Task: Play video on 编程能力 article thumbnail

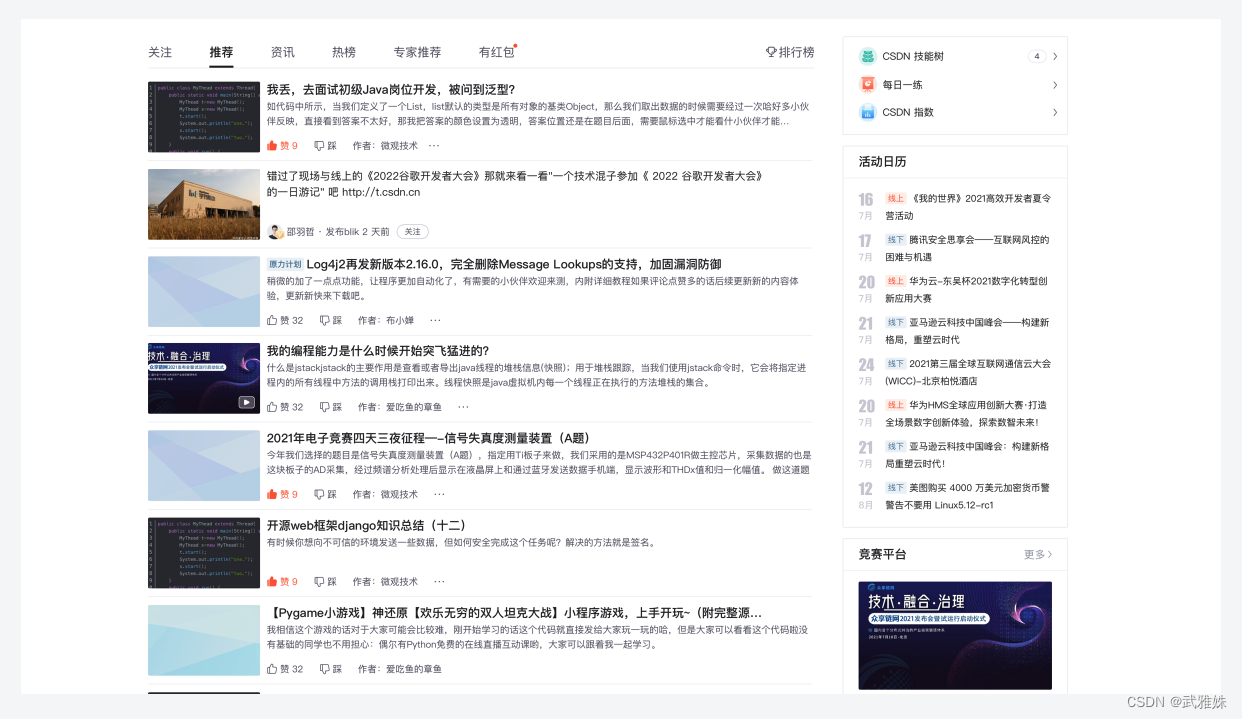Action: click(246, 402)
